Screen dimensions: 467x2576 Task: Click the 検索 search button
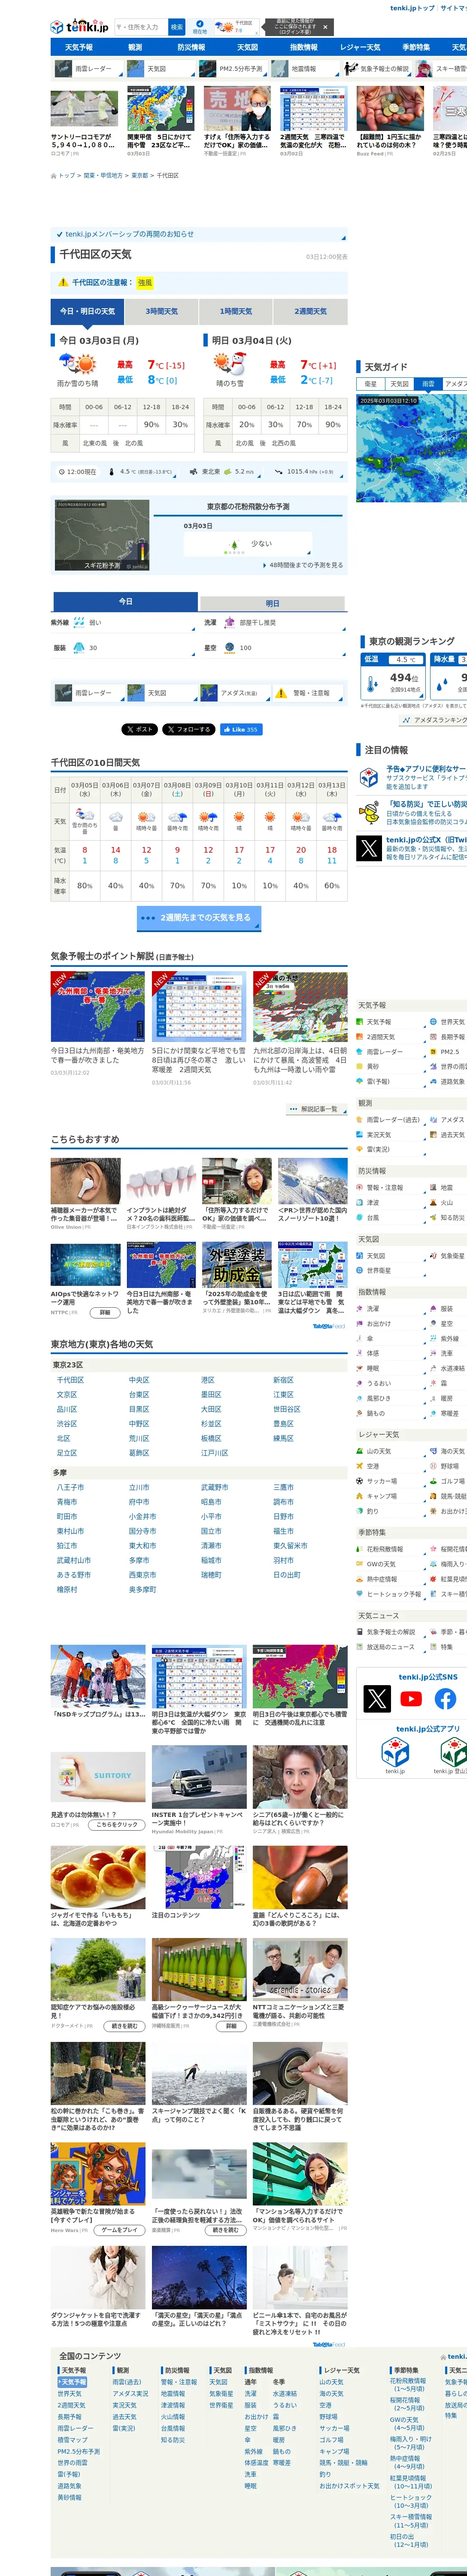coord(176,27)
